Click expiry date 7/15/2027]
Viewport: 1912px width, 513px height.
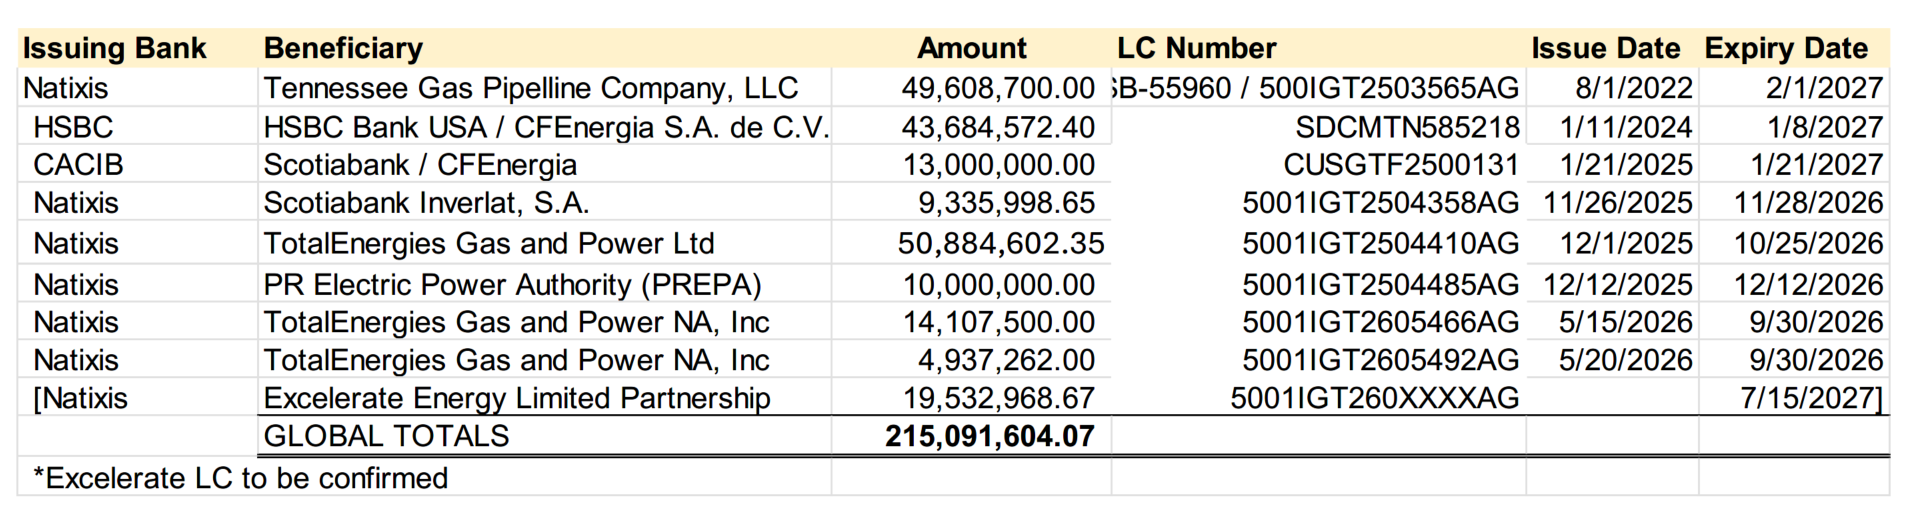pos(1812,398)
